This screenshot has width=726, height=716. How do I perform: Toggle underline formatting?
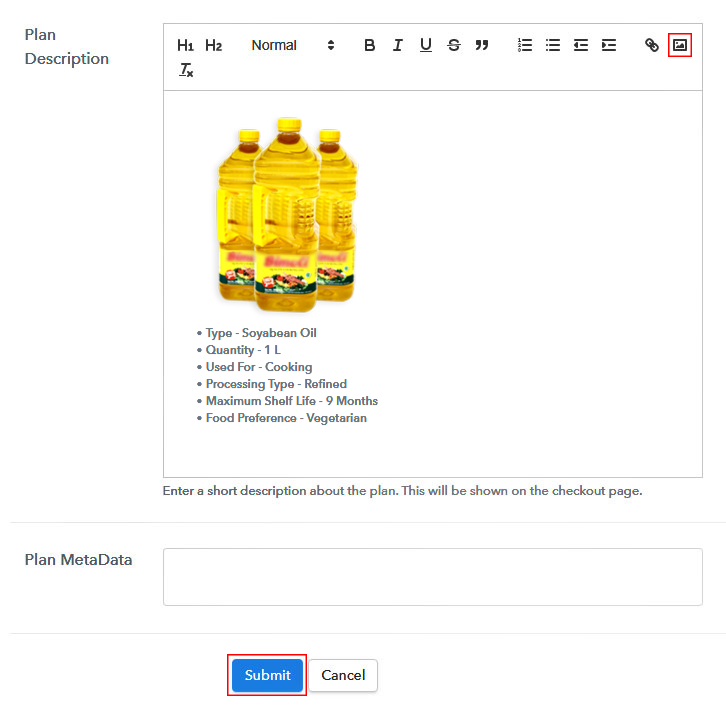click(426, 45)
